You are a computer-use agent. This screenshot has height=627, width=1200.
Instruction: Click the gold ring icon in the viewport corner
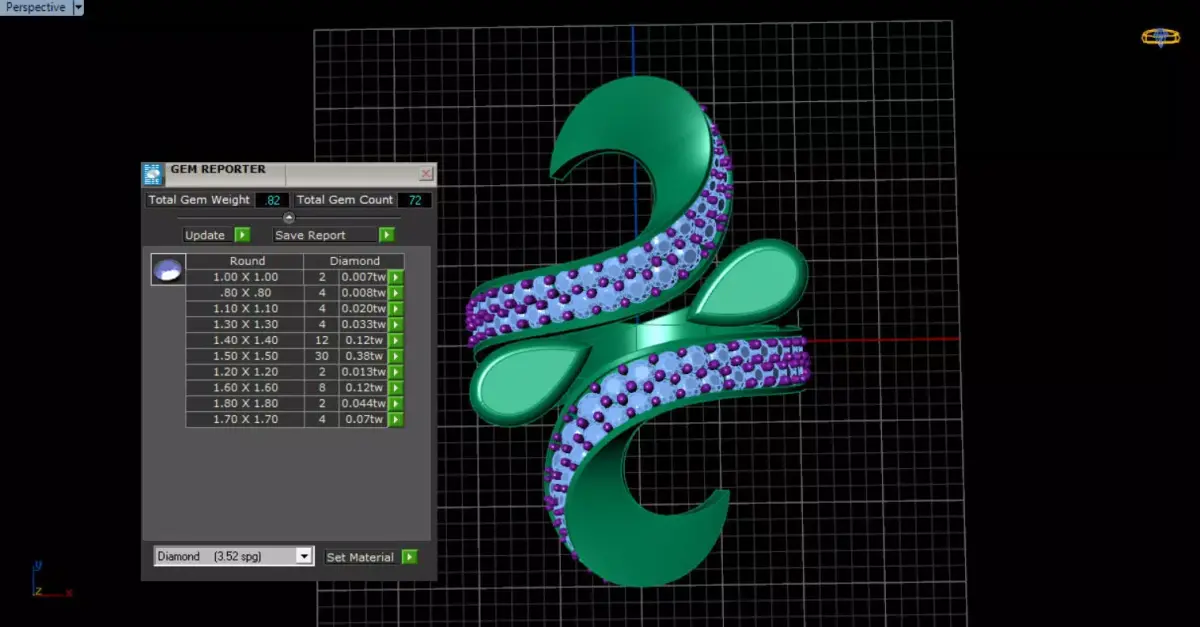coord(1160,37)
